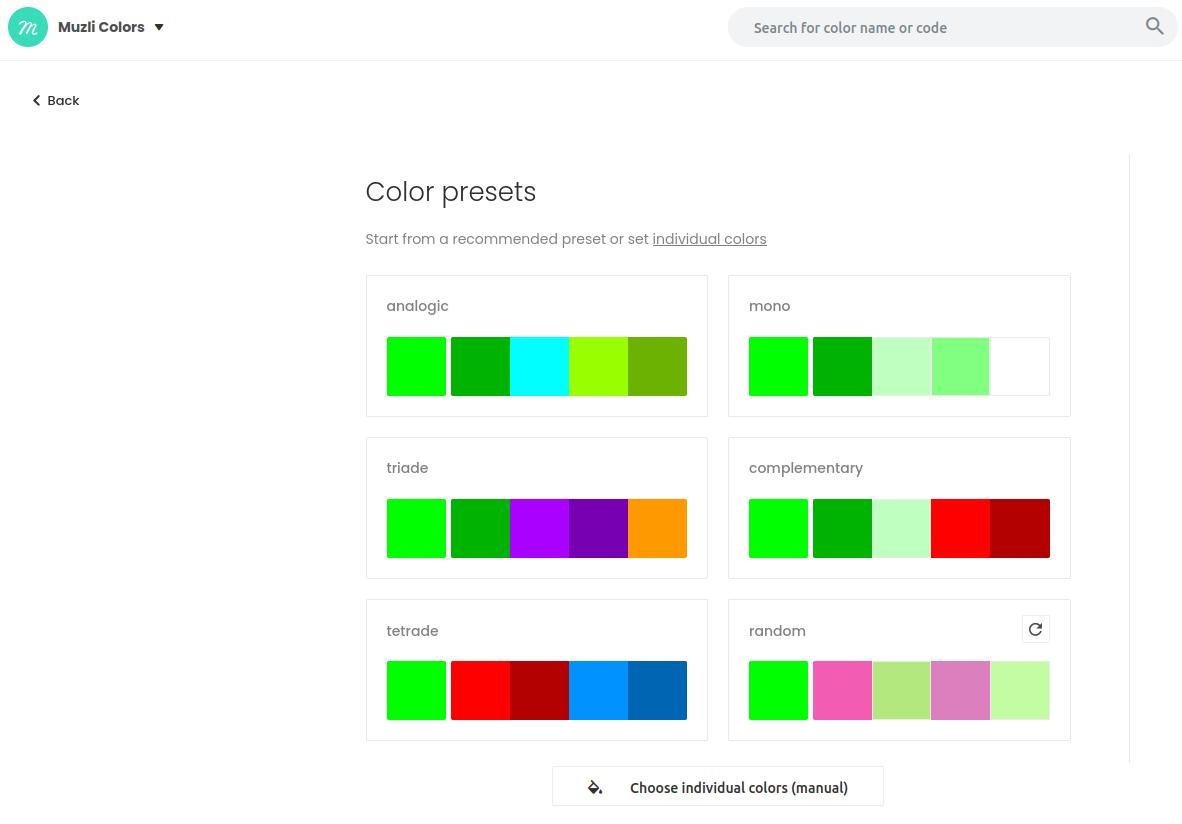Pick the orange swatch in triade preset
Image resolution: width=1182 pixels, height=824 pixels.
click(x=657, y=528)
